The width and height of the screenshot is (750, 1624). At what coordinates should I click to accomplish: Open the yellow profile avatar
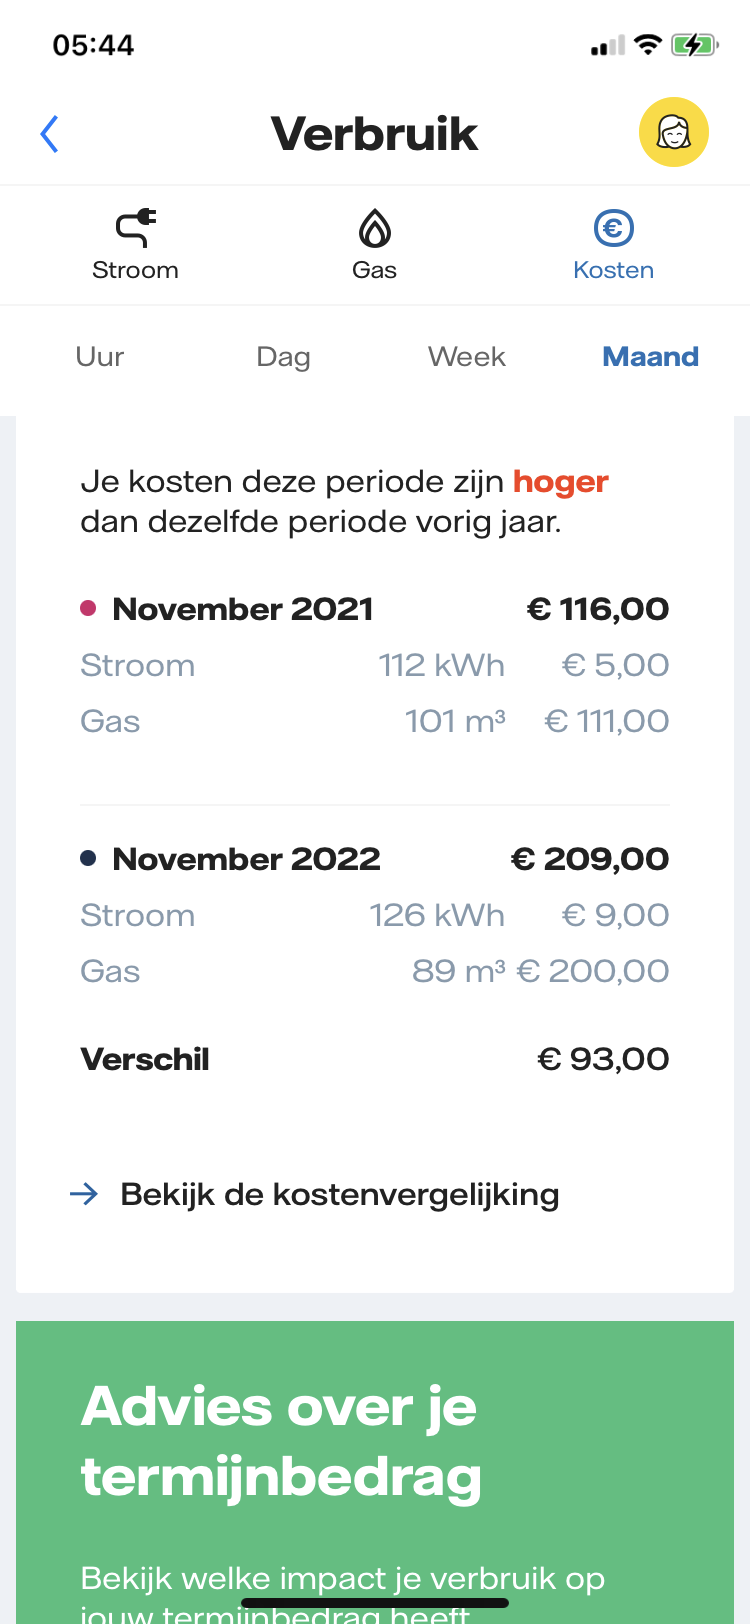(x=673, y=132)
